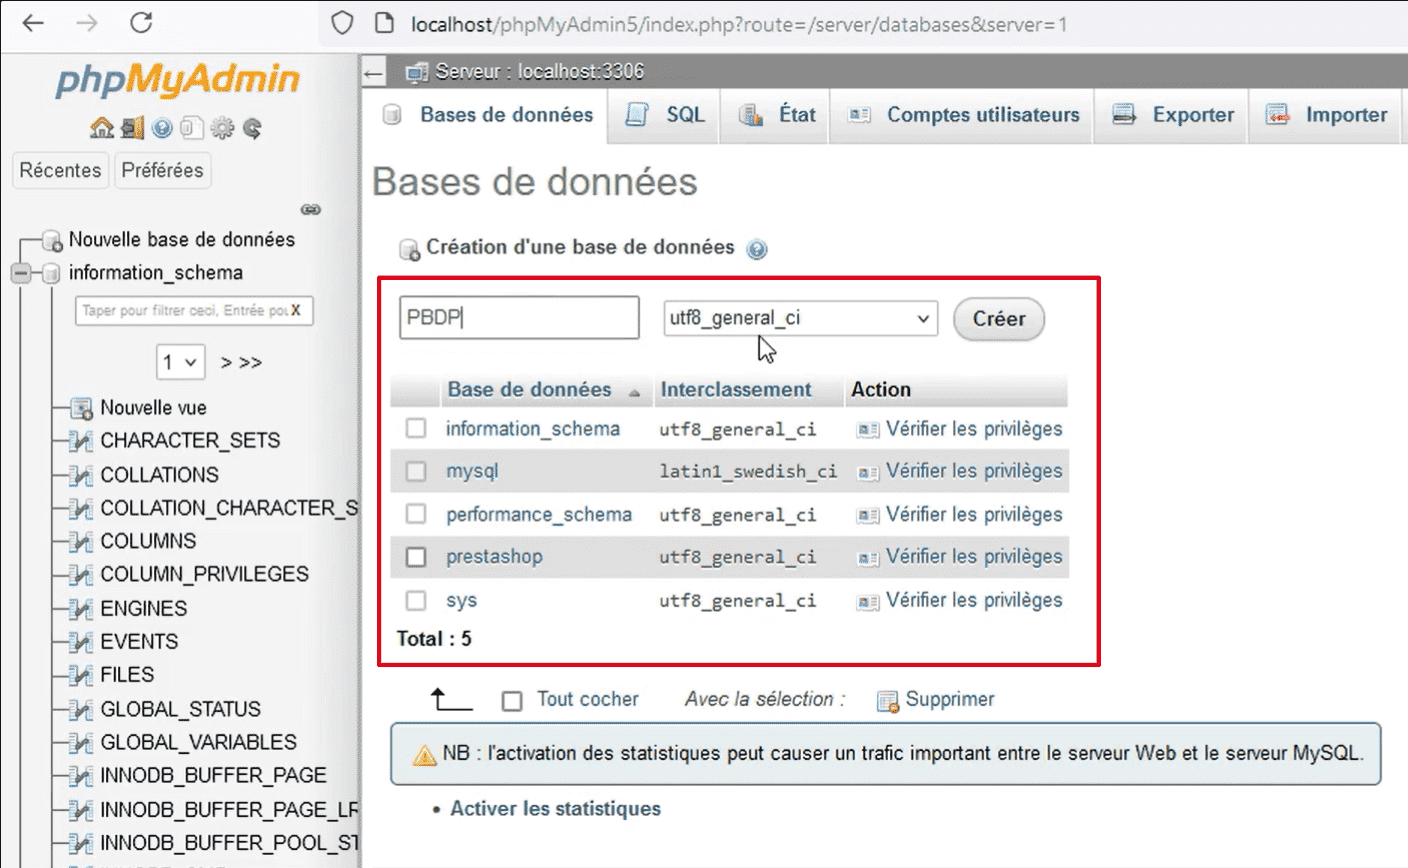This screenshot has height=868, width=1408.
Task: Check the mysql row checkbox
Action: tap(416, 471)
